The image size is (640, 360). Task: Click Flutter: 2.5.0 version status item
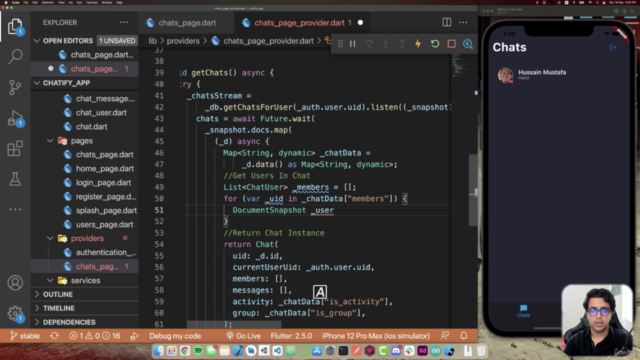[x=291, y=336]
